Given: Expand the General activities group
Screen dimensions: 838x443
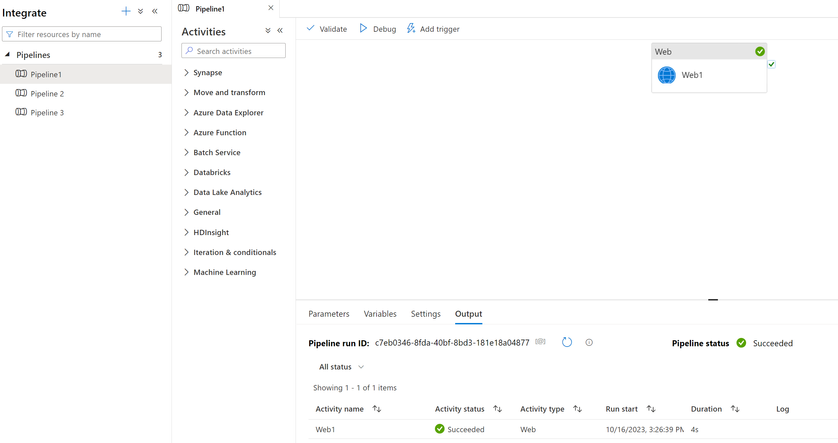Looking at the screenshot, I should [187, 212].
